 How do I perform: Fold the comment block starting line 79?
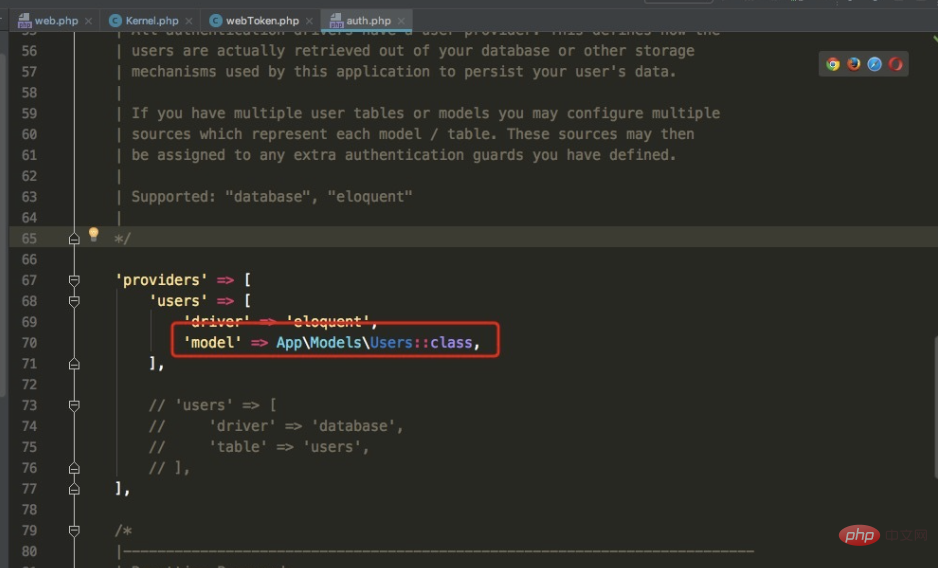click(x=74, y=531)
